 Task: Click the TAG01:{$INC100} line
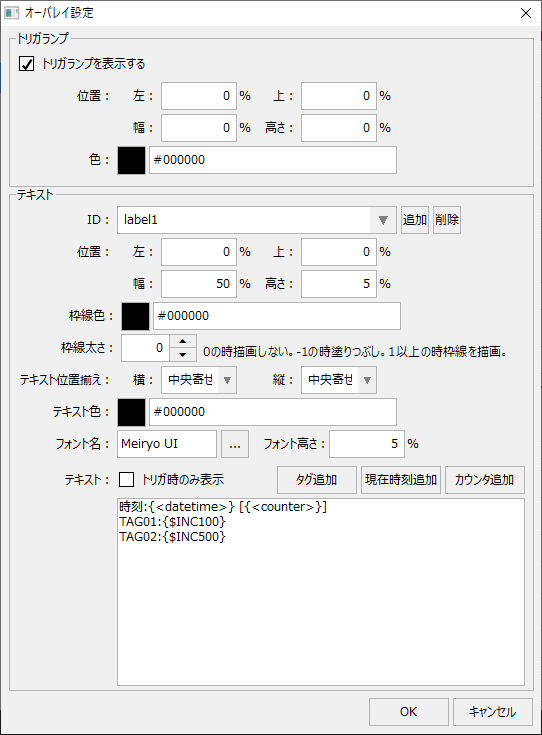click(173, 522)
